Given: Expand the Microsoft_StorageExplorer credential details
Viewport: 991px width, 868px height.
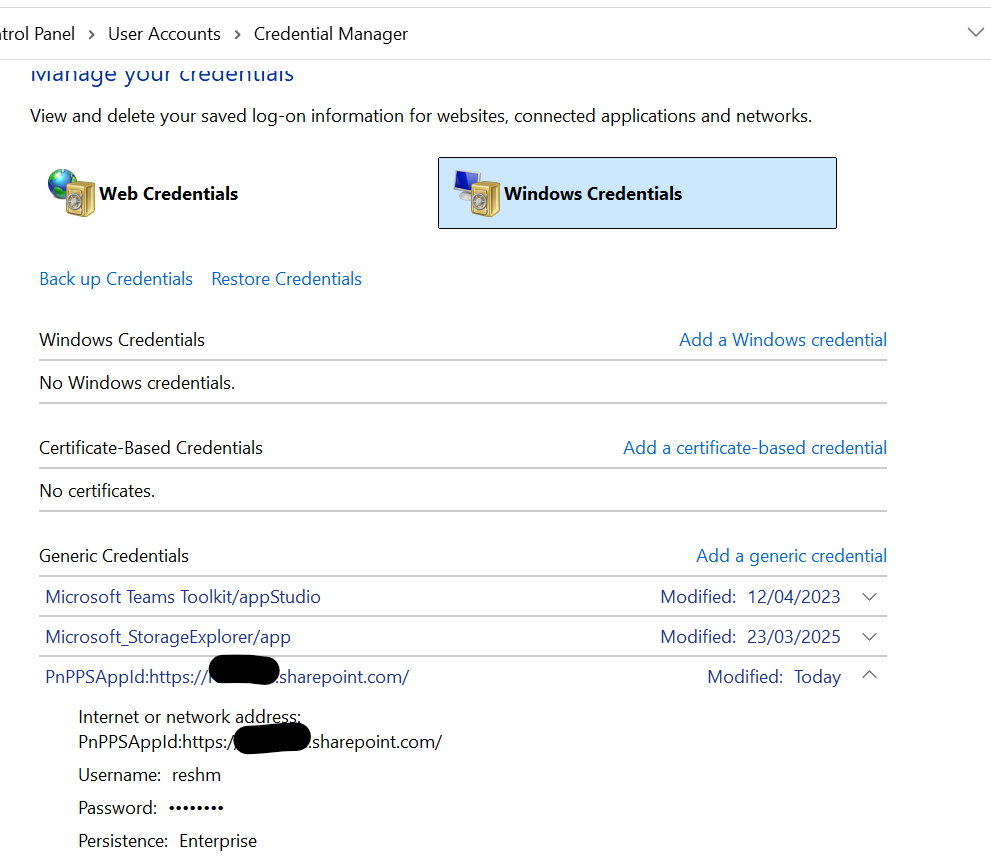Looking at the screenshot, I should tap(869, 636).
